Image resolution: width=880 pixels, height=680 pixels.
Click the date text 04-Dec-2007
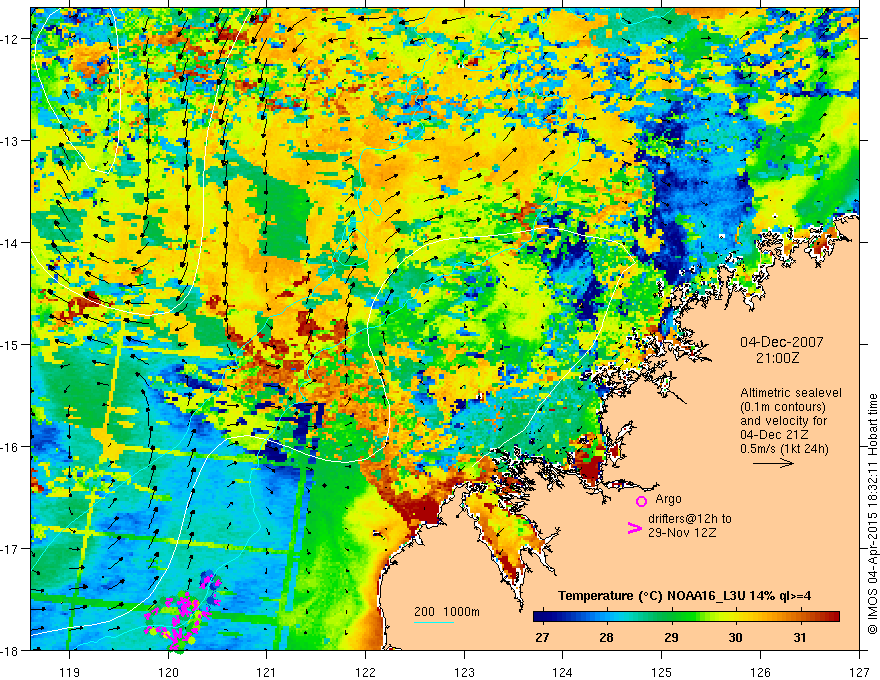click(781, 342)
